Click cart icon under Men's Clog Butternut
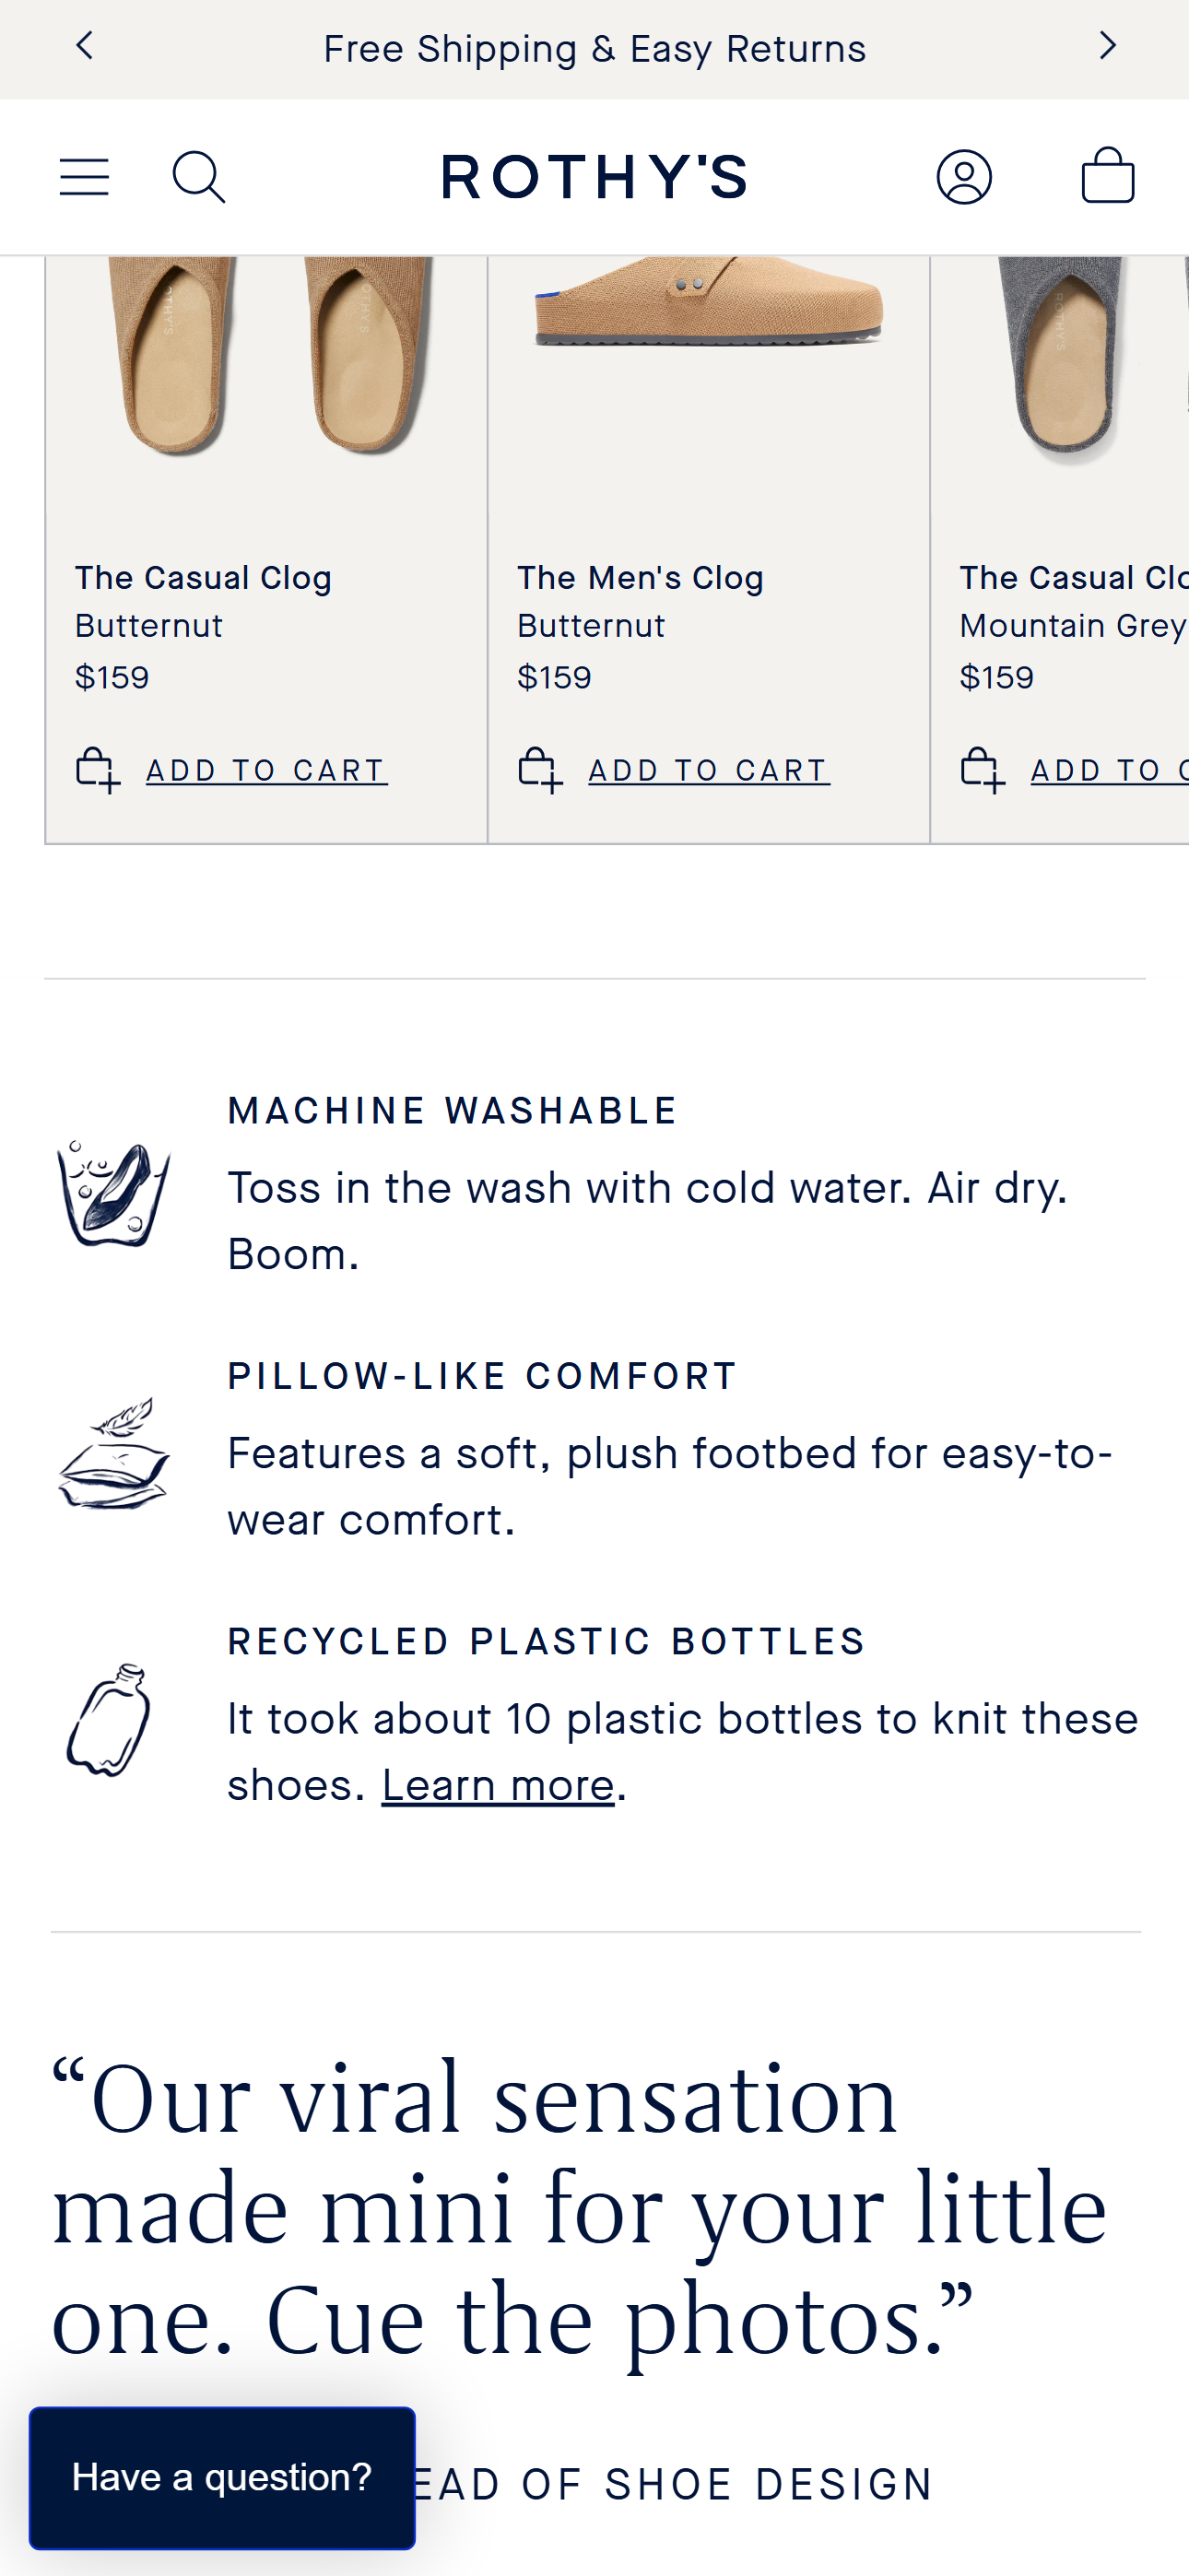Screen dimensions: 1189x2576 (540, 770)
